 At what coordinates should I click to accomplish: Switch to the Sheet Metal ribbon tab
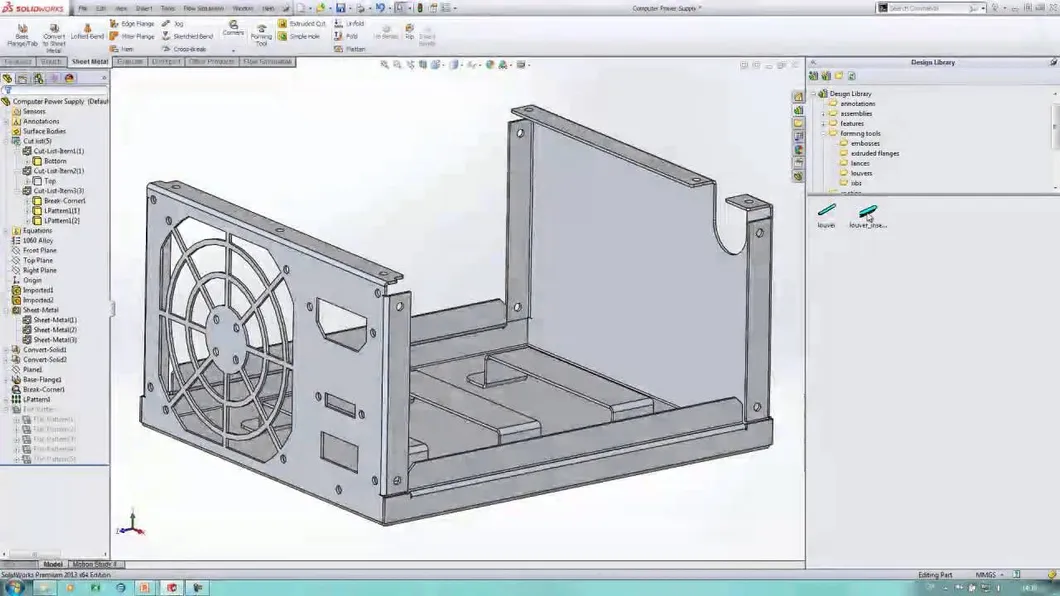(88, 60)
